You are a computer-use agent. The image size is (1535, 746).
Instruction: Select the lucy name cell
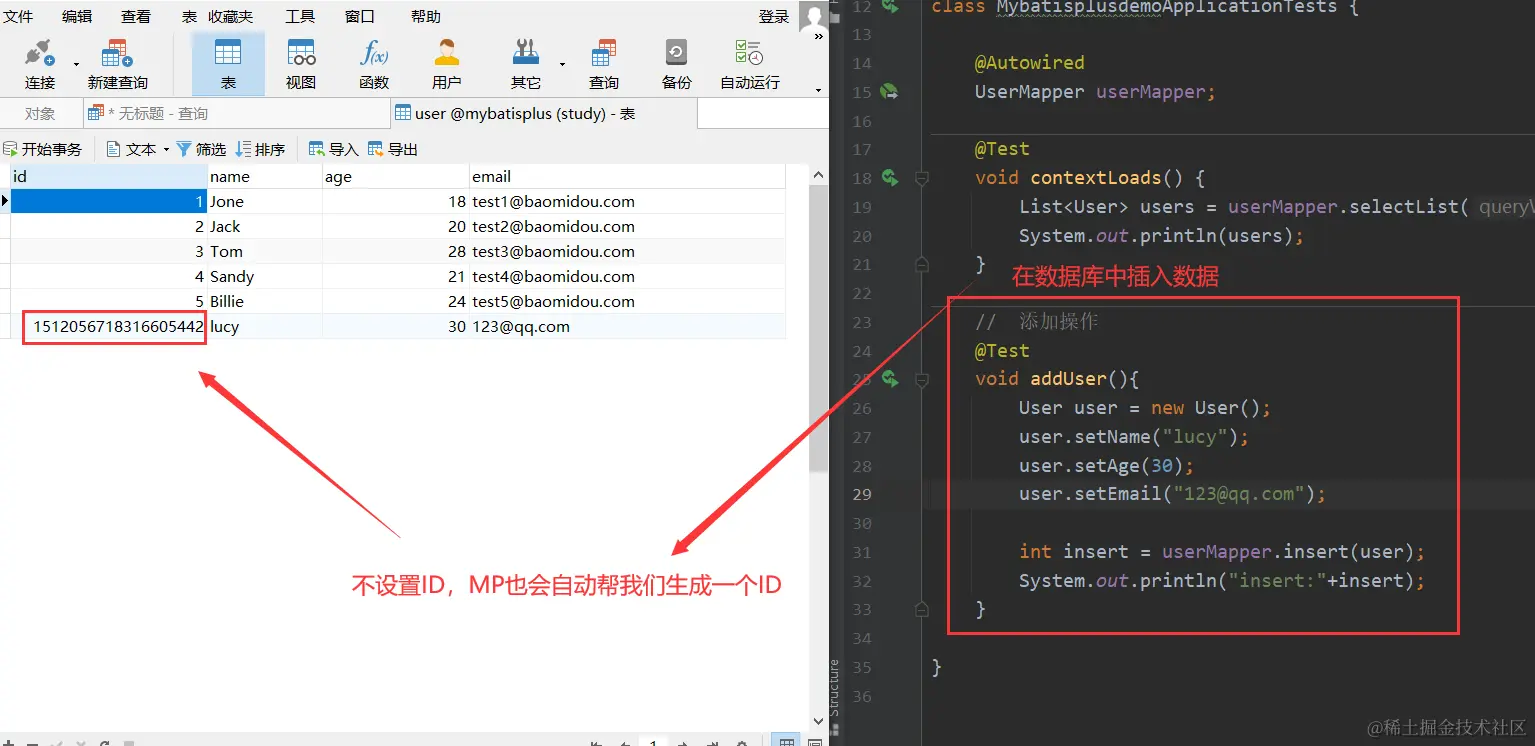264,326
